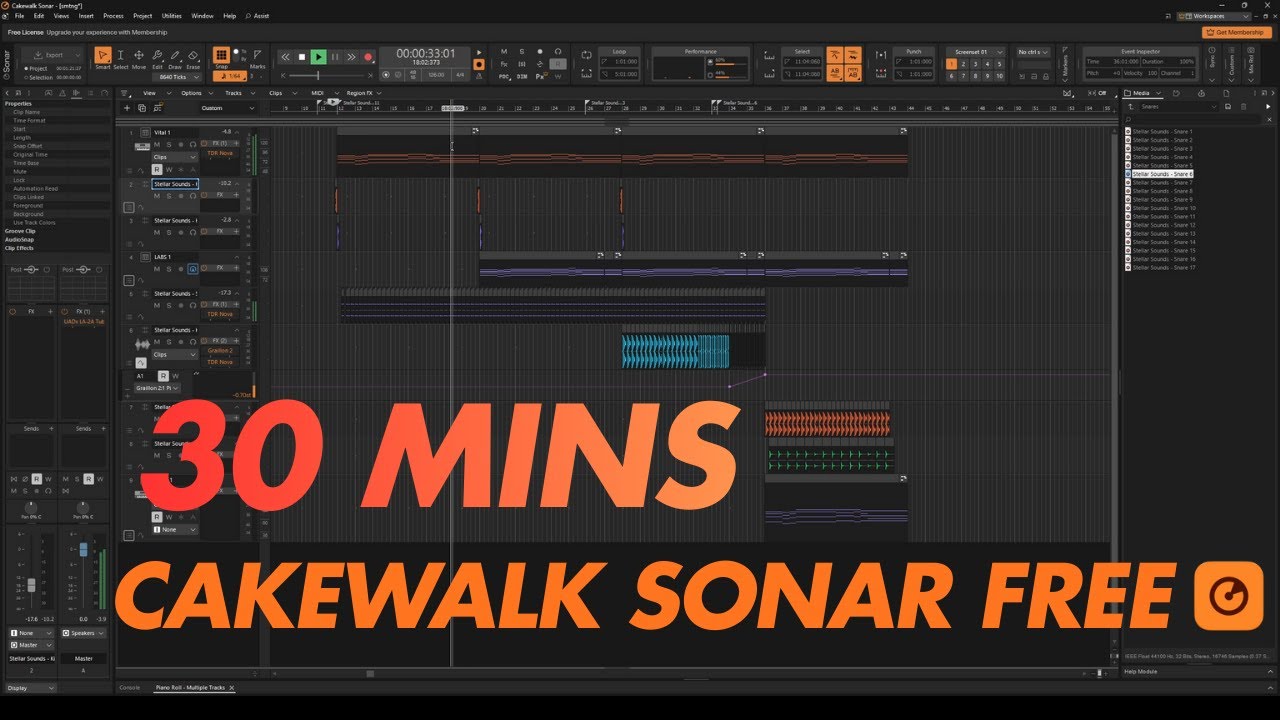The height and width of the screenshot is (720, 1280).
Task: Open the Graillon 2 plugin on track 6
Action: click(220, 351)
